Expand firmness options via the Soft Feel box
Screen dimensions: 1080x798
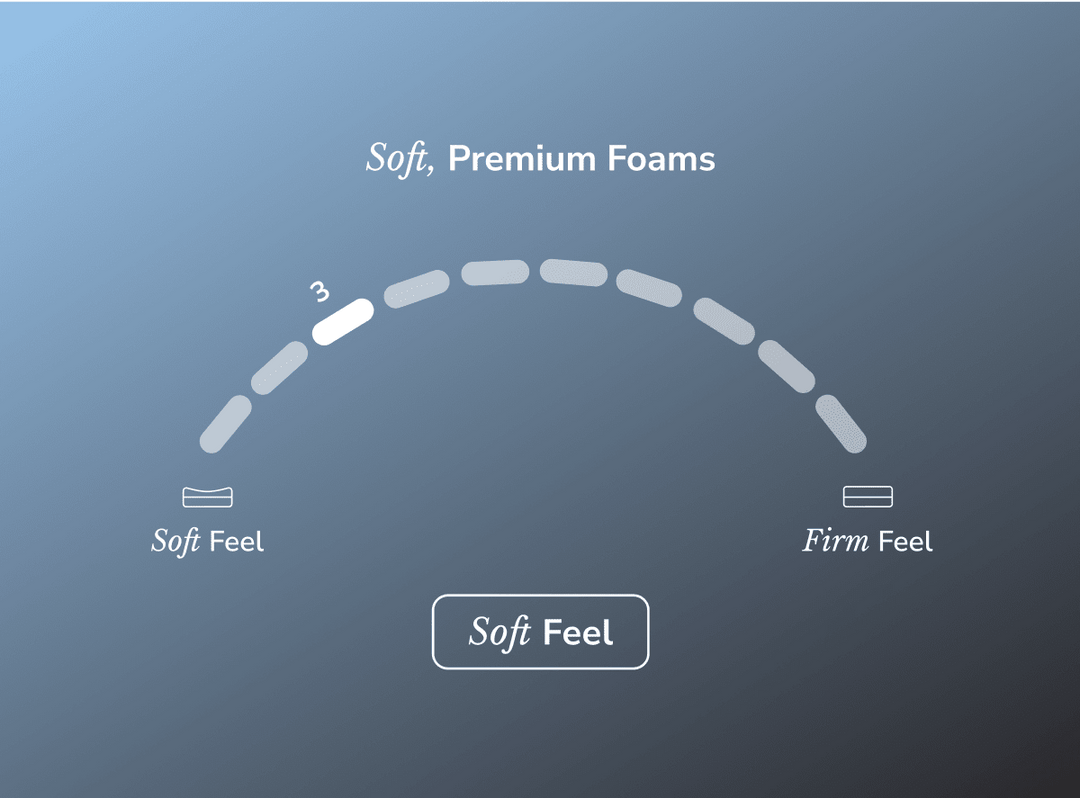(540, 632)
